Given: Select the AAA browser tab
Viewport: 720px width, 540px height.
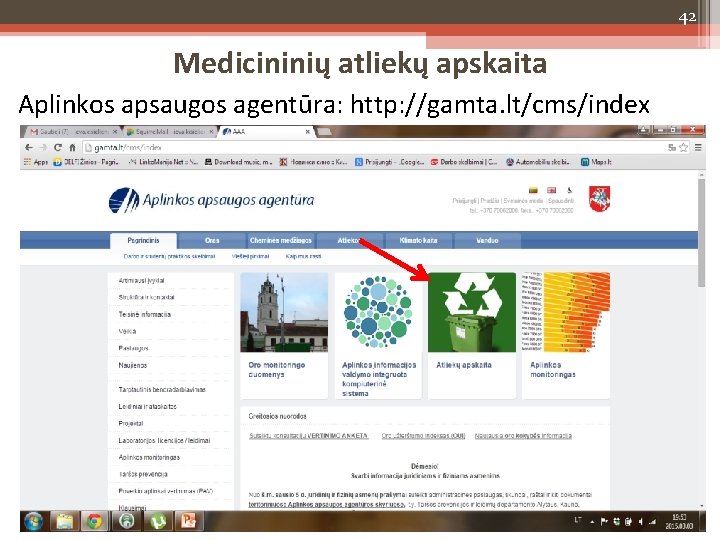Looking at the screenshot, I should point(264,132).
